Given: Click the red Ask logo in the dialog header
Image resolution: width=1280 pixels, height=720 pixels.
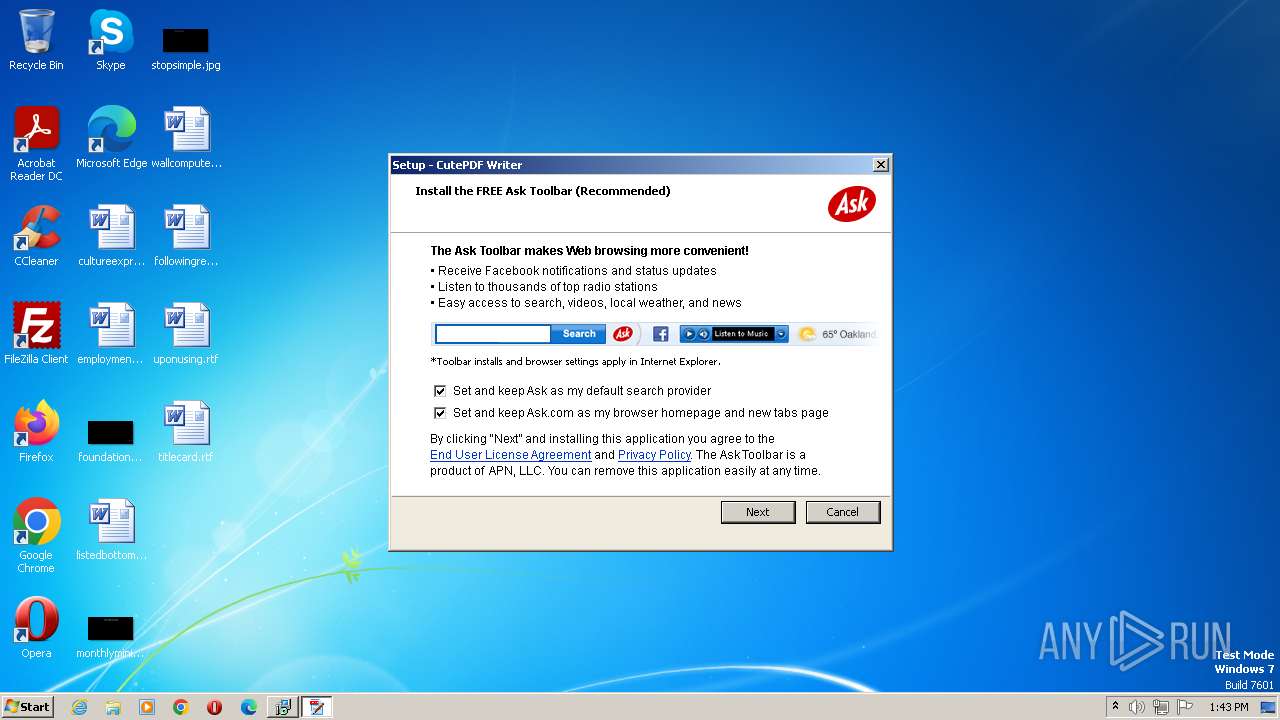Looking at the screenshot, I should coord(852,204).
